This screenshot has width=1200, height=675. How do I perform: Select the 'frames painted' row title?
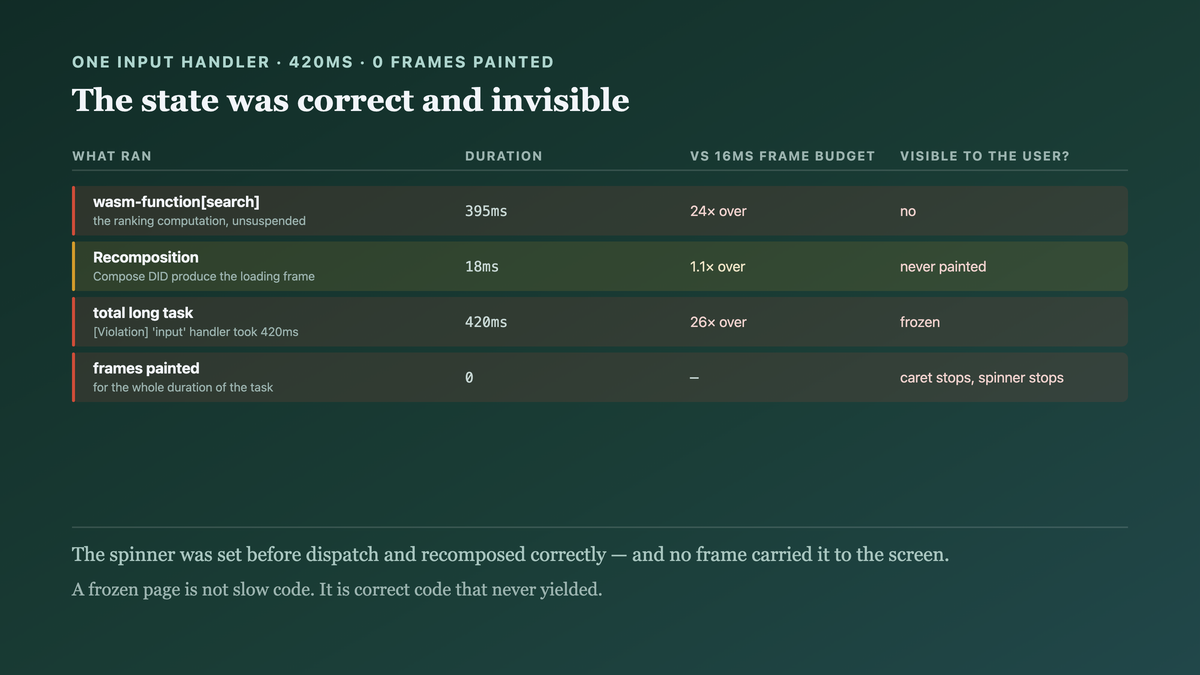click(146, 368)
